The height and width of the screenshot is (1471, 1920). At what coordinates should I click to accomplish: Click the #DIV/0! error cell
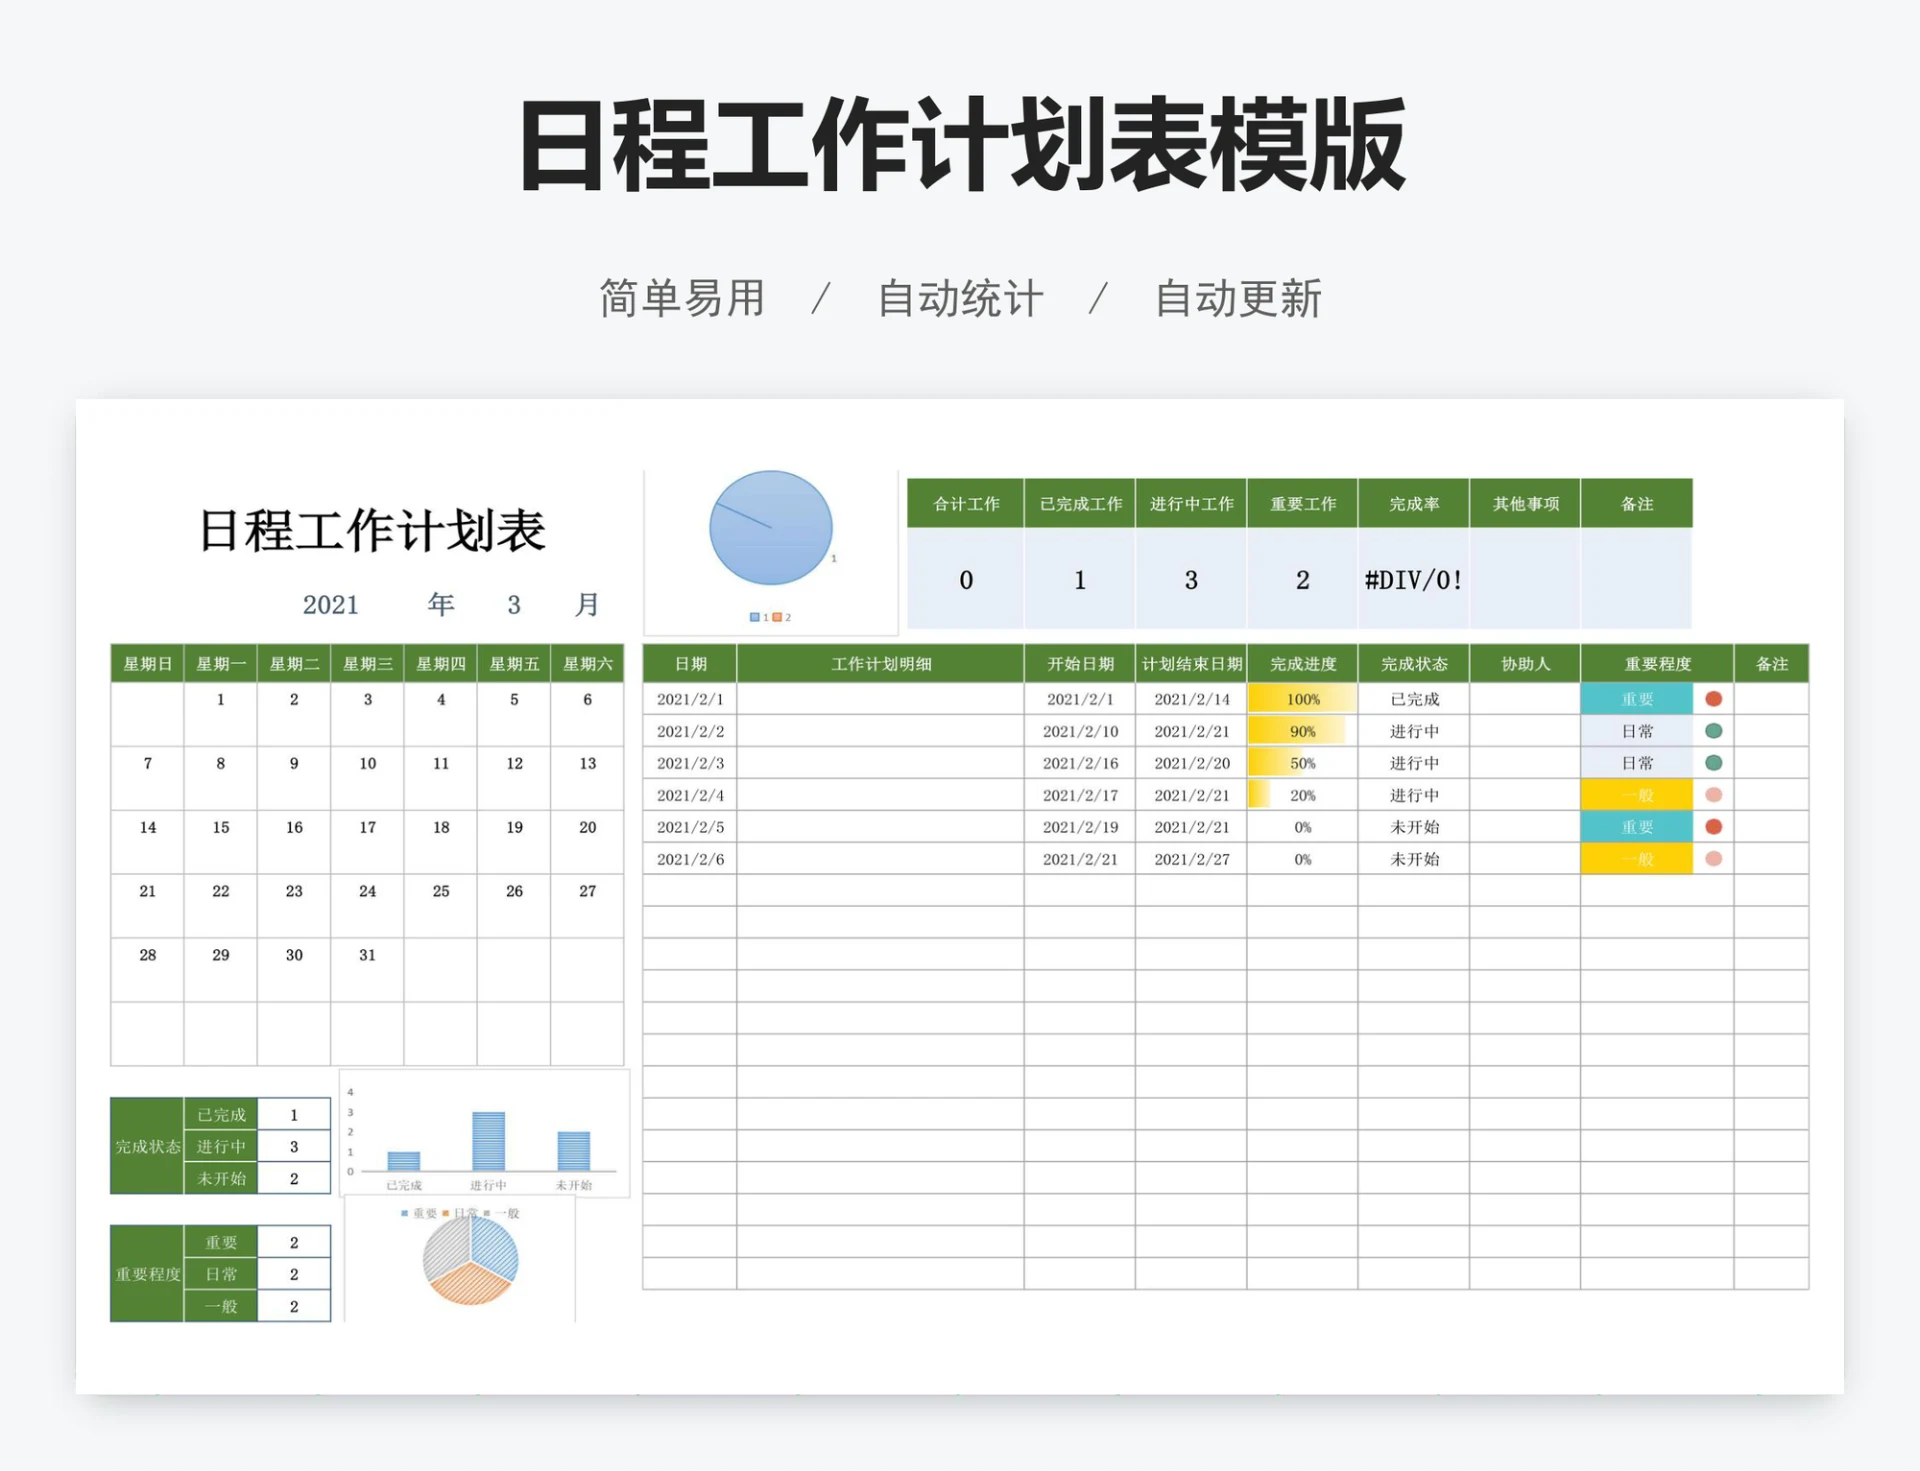pyautogui.click(x=1414, y=579)
